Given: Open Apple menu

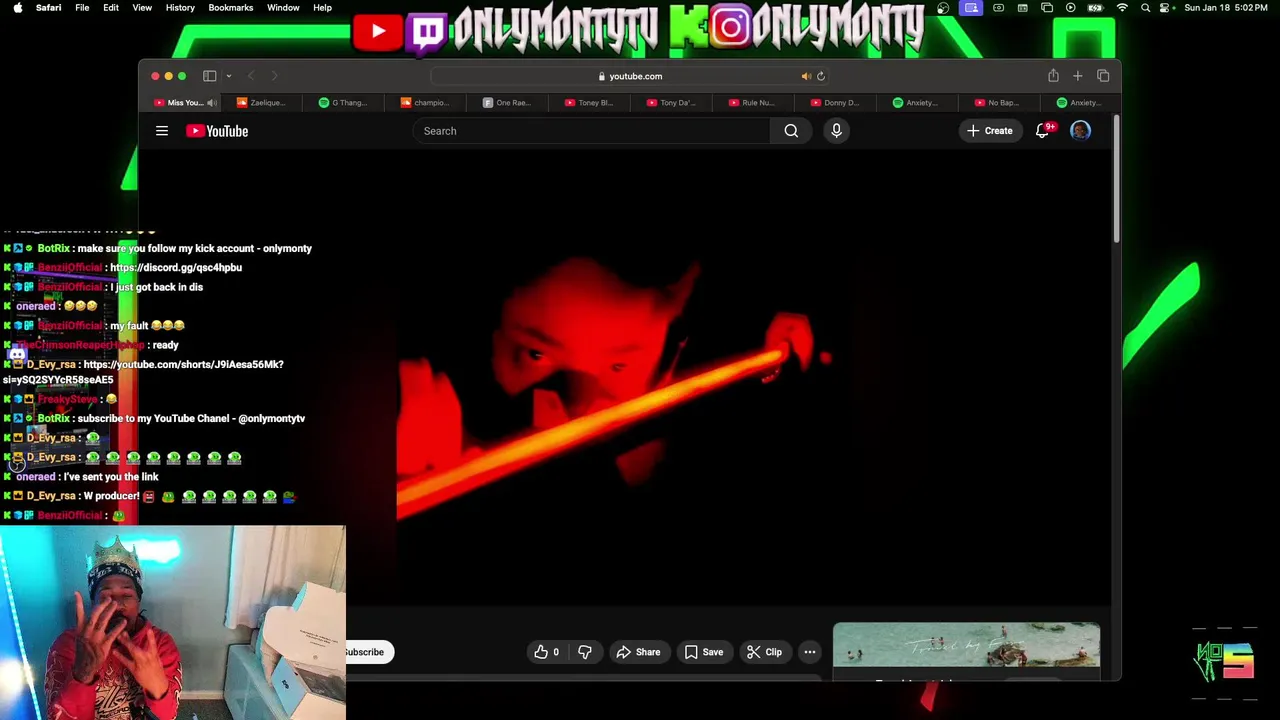Looking at the screenshot, I should coord(17,8).
